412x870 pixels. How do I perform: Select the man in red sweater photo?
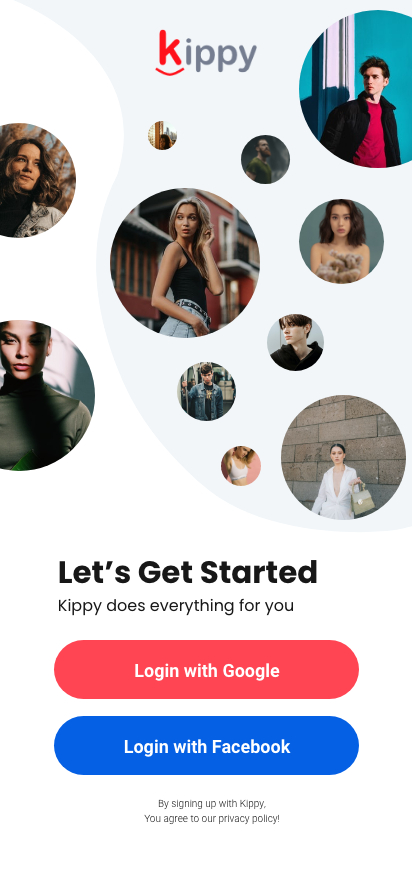click(x=355, y=89)
